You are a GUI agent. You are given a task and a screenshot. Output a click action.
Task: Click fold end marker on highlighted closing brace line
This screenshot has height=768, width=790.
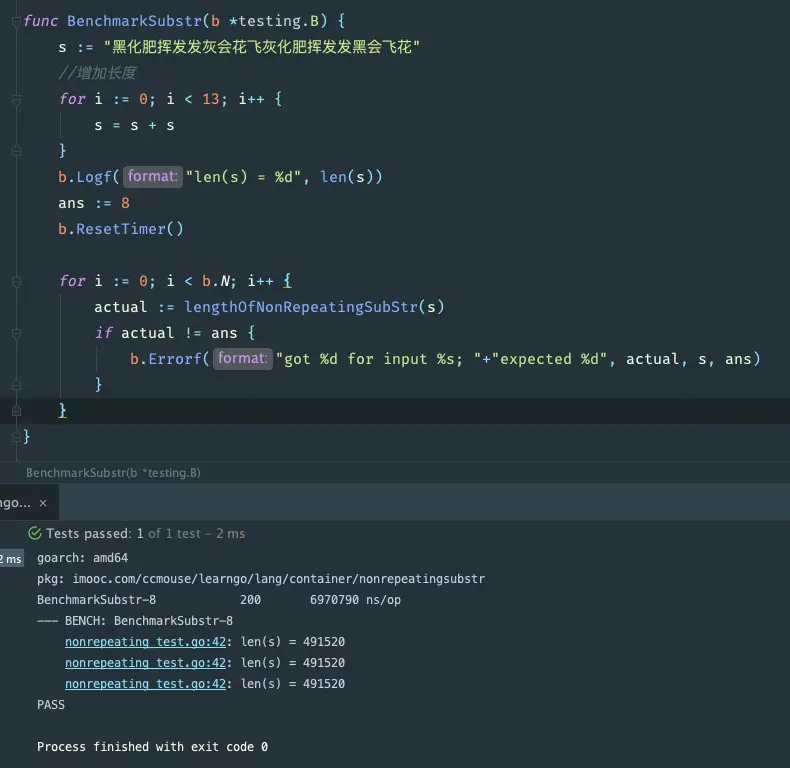tap(16, 411)
